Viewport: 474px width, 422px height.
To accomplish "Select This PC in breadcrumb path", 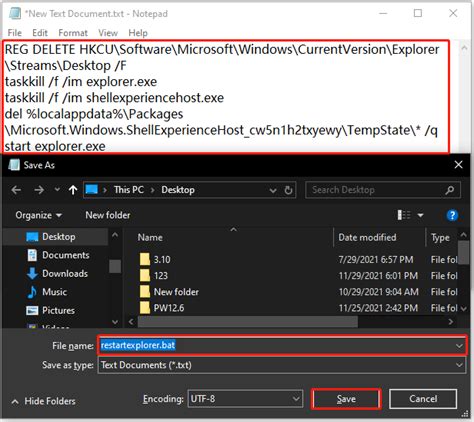I will click(x=129, y=190).
